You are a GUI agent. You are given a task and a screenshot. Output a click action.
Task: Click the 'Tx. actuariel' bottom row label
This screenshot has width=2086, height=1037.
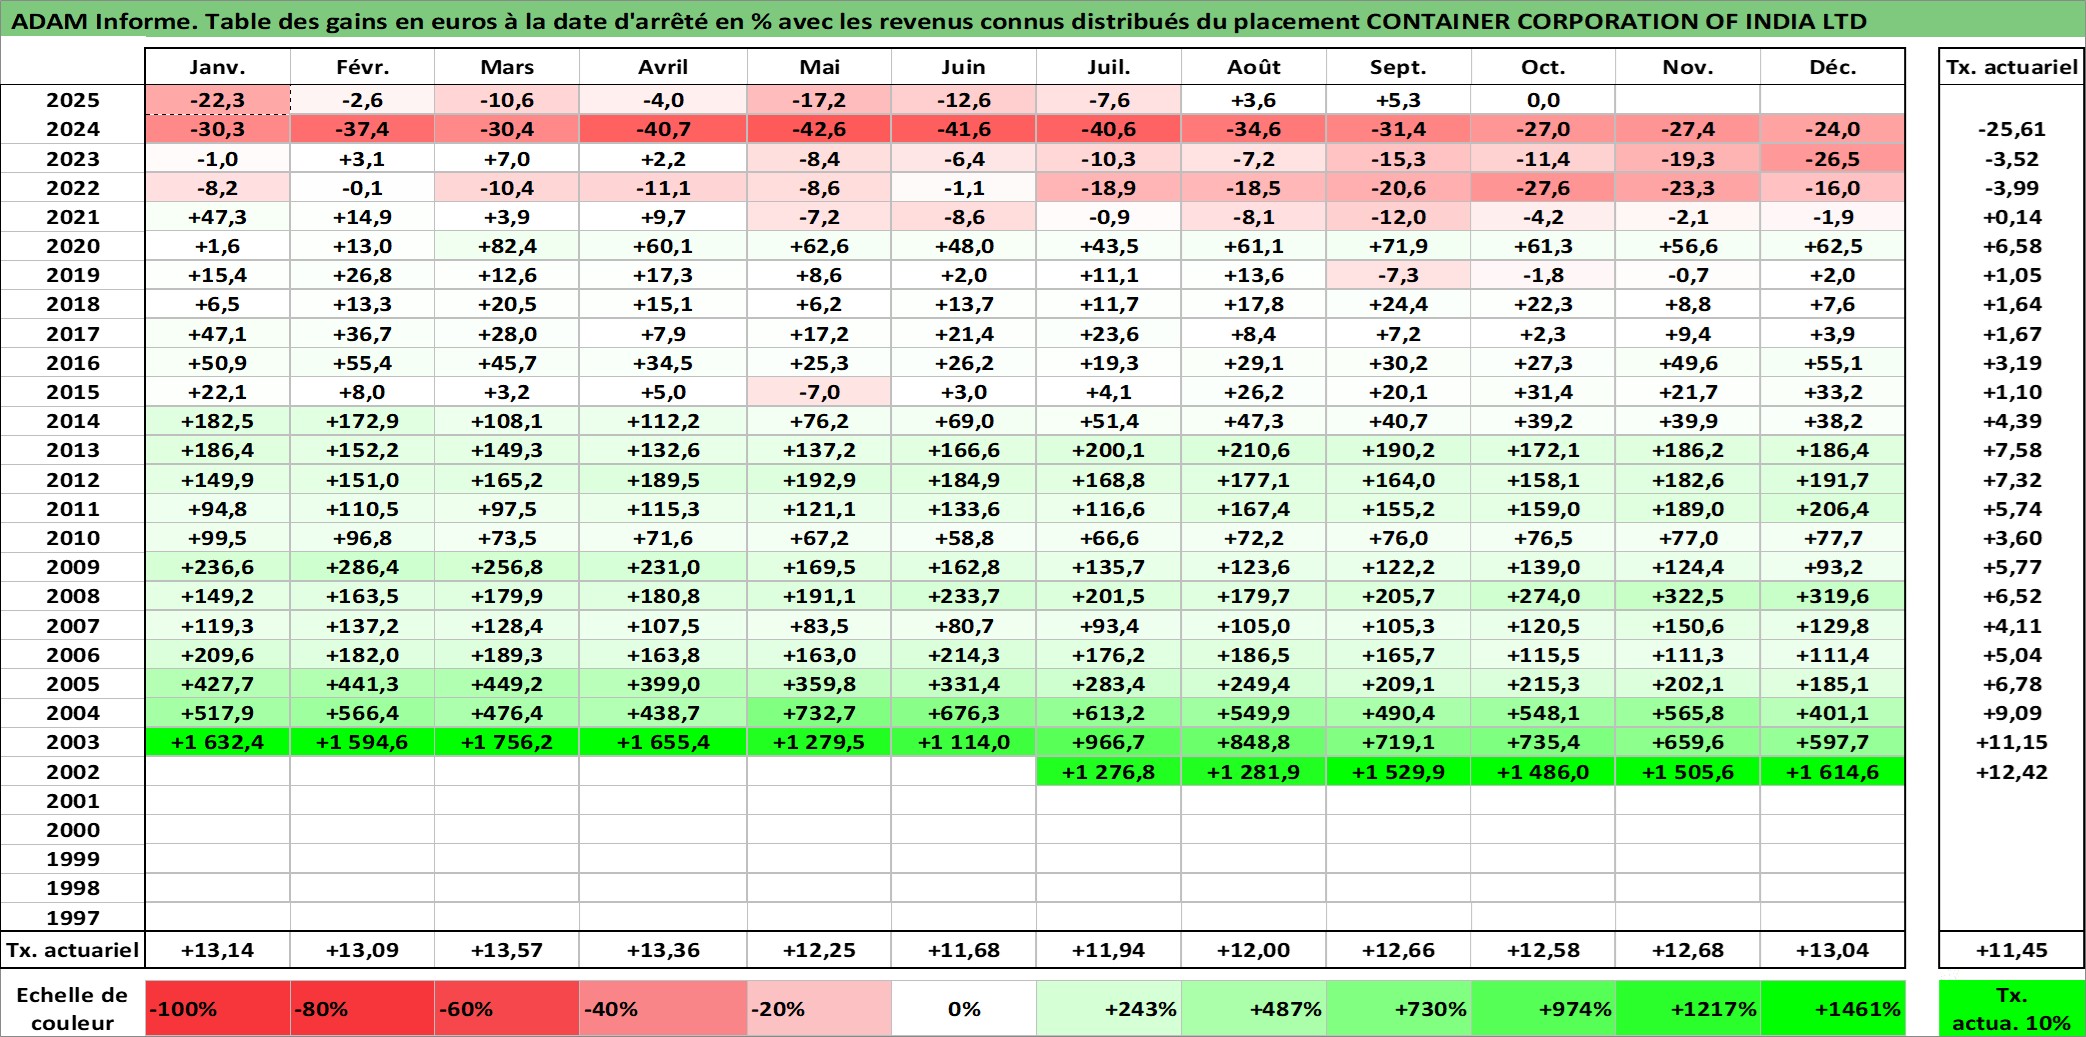pos(73,950)
